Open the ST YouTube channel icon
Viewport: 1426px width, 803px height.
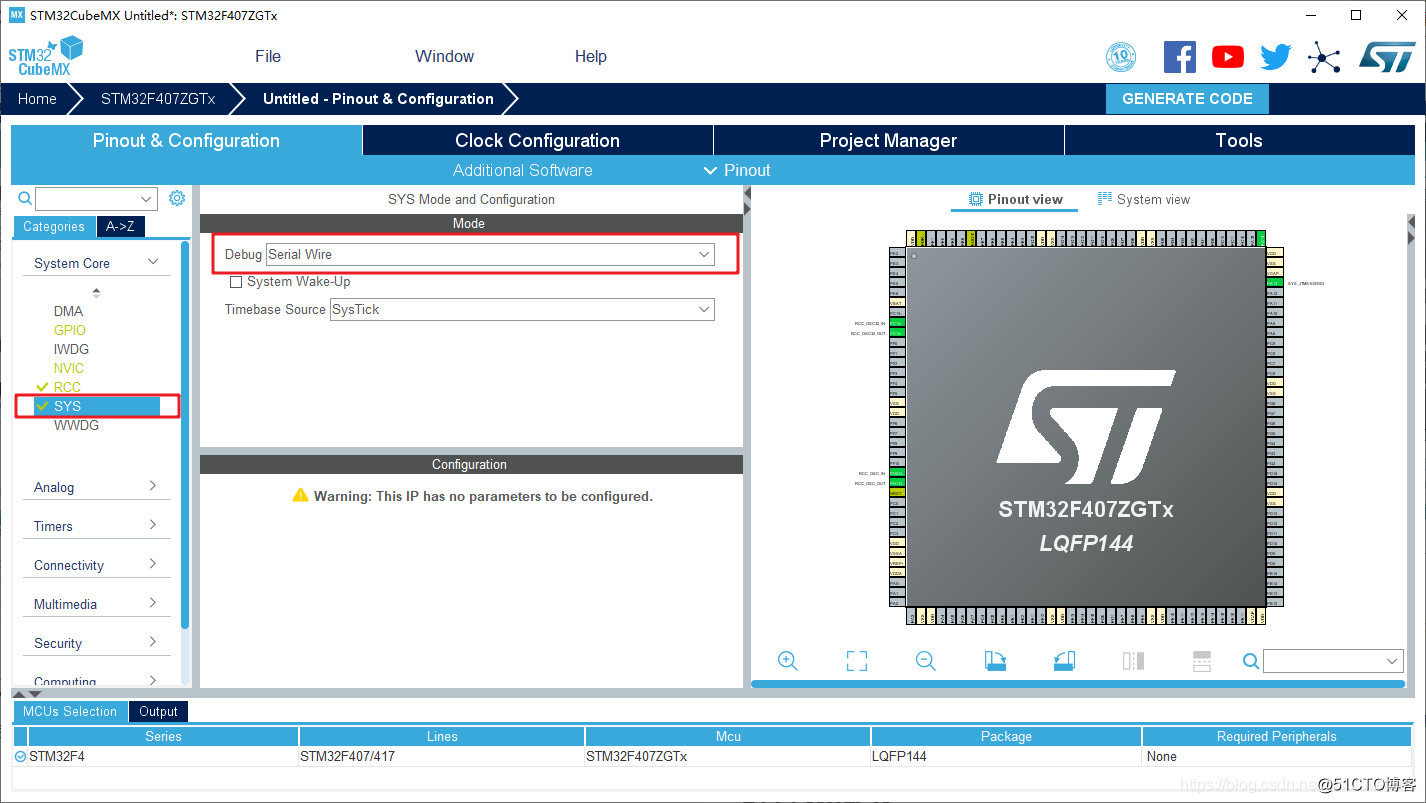click(1227, 57)
